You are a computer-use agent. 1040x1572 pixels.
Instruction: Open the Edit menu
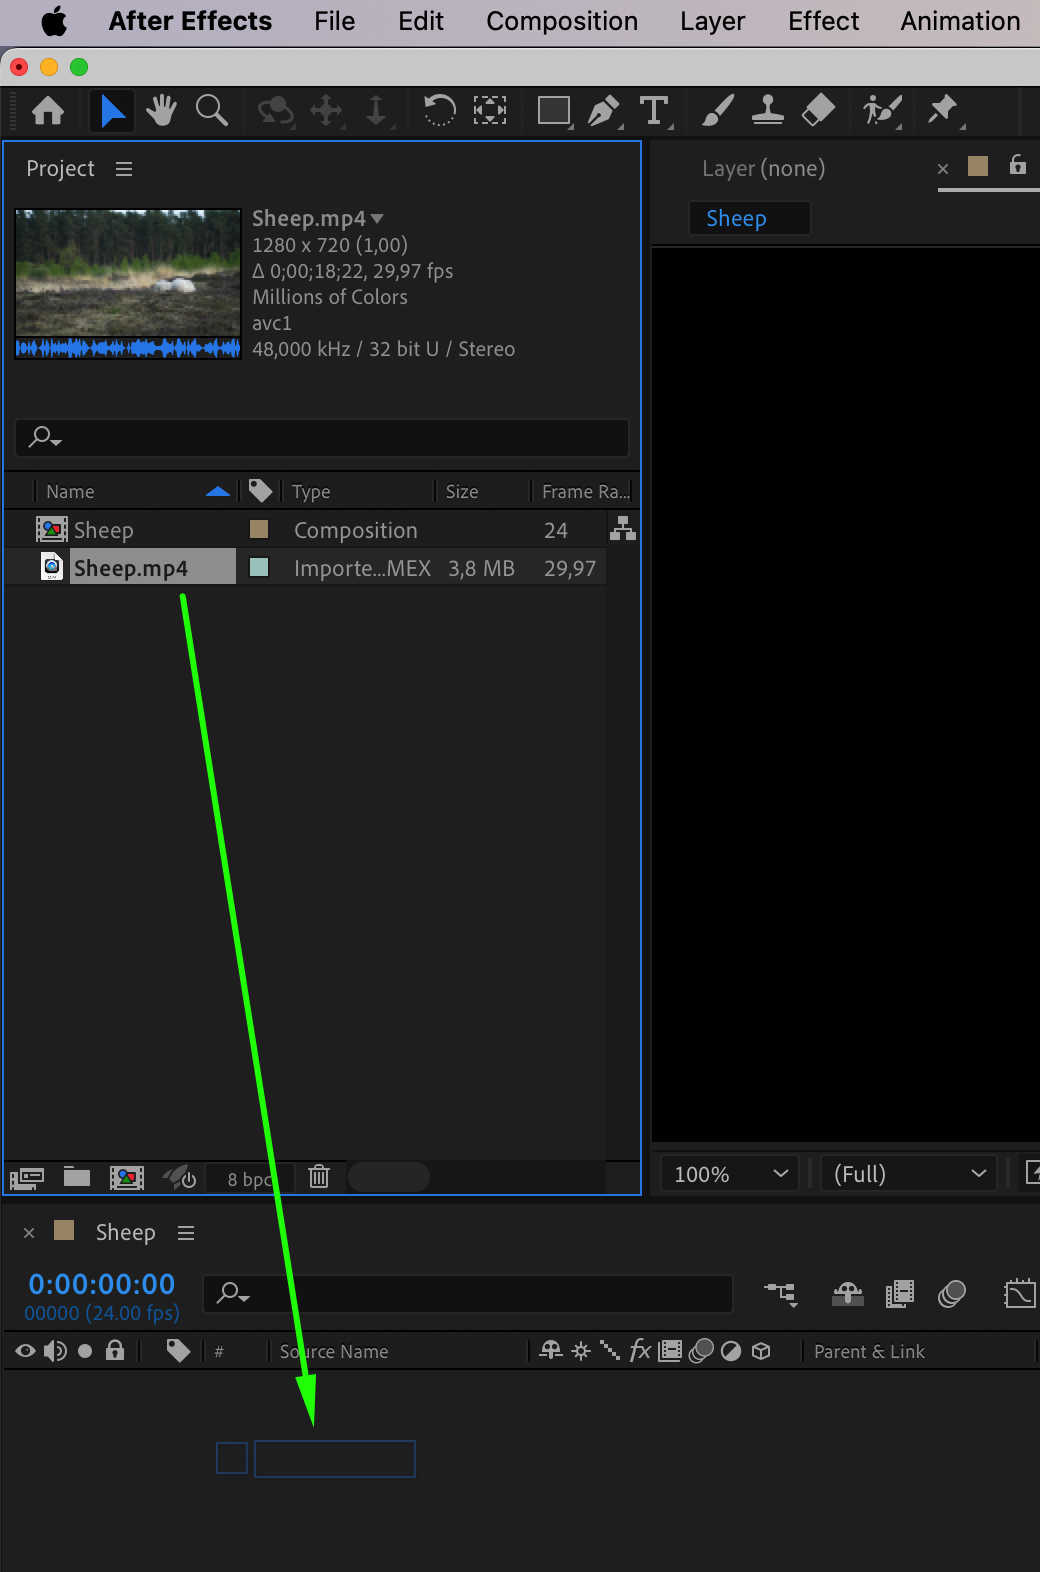pyautogui.click(x=420, y=21)
